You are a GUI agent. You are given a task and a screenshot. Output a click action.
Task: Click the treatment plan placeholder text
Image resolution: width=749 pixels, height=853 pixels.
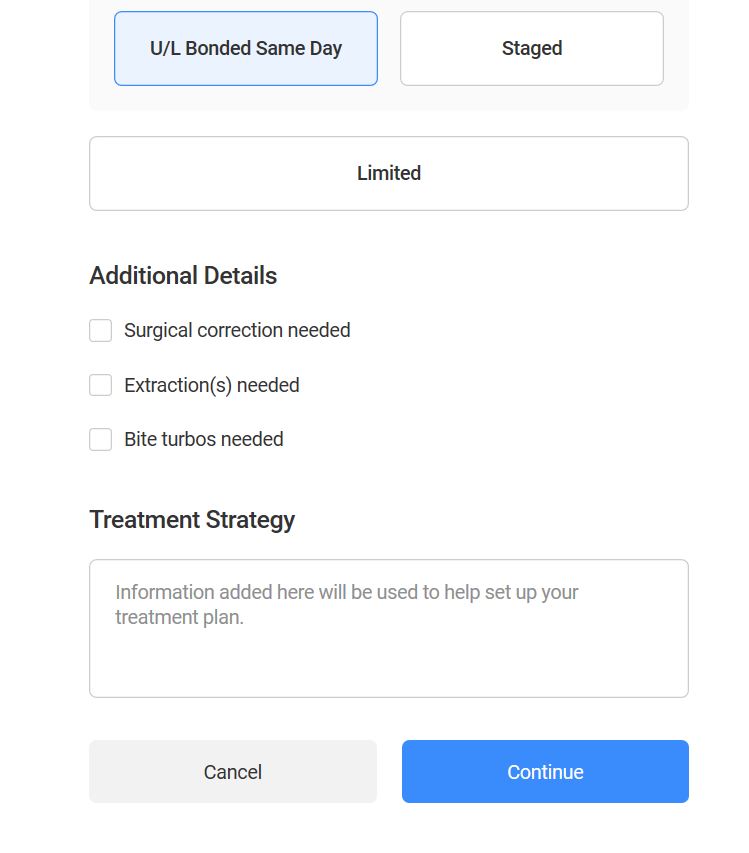coord(346,604)
